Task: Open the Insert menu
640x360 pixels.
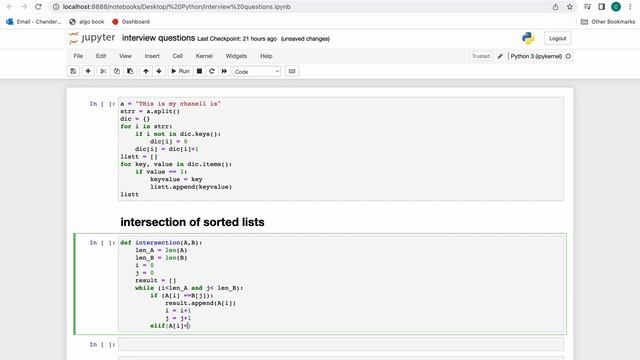Action: pos(152,56)
